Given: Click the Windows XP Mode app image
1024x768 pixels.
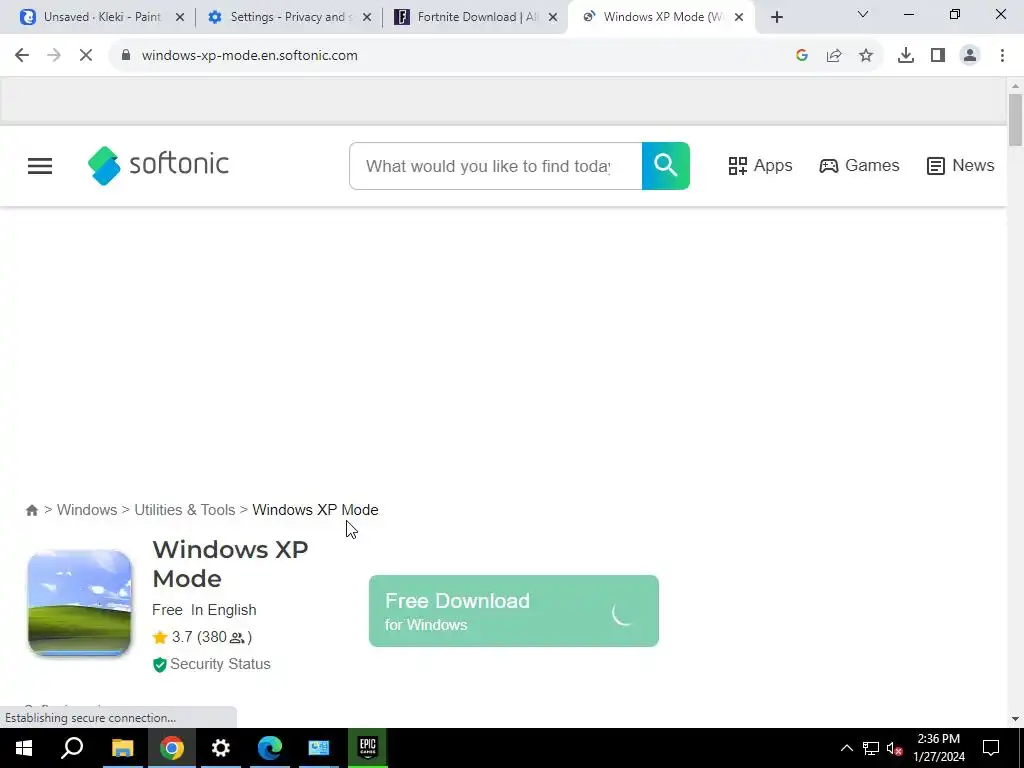Looking at the screenshot, I should (x=80, y=603).
